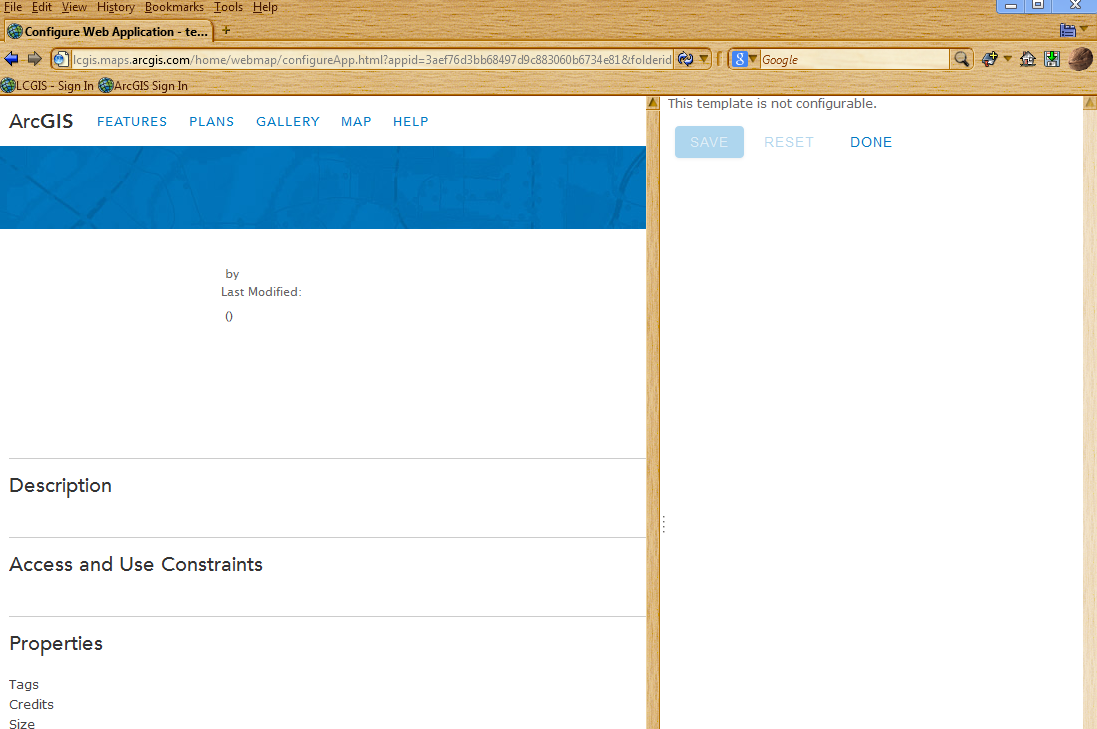Click the Last Modified label

(x=261, y=292)
